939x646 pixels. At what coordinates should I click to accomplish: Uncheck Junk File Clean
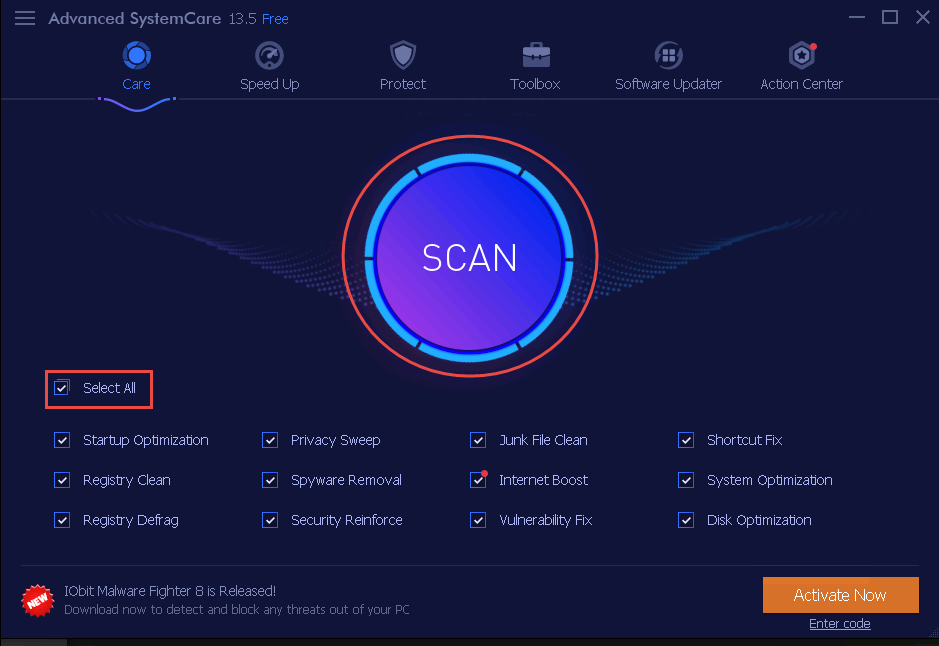(477, 440)
